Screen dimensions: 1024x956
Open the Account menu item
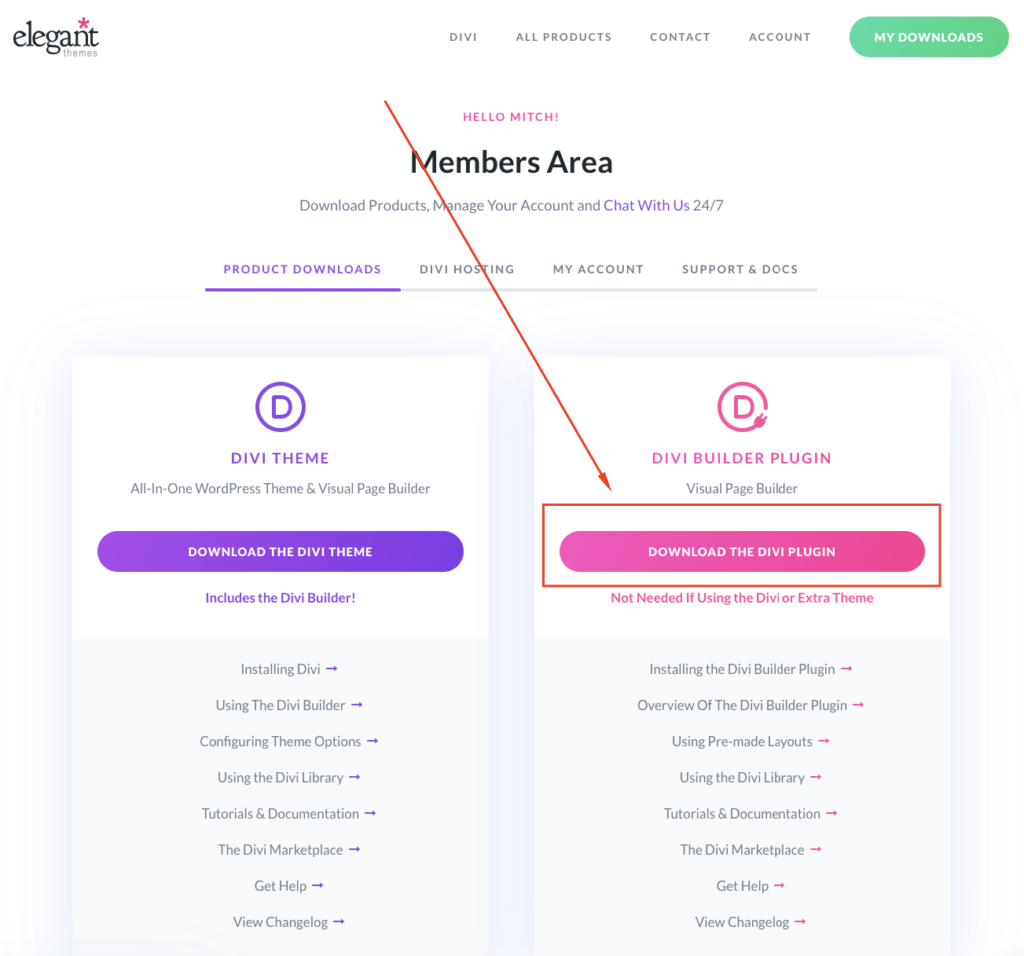(x=780, y=37)
